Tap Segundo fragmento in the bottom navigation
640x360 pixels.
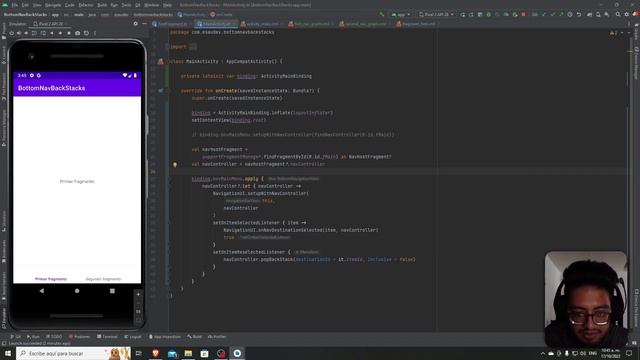[x=103, y=279]
